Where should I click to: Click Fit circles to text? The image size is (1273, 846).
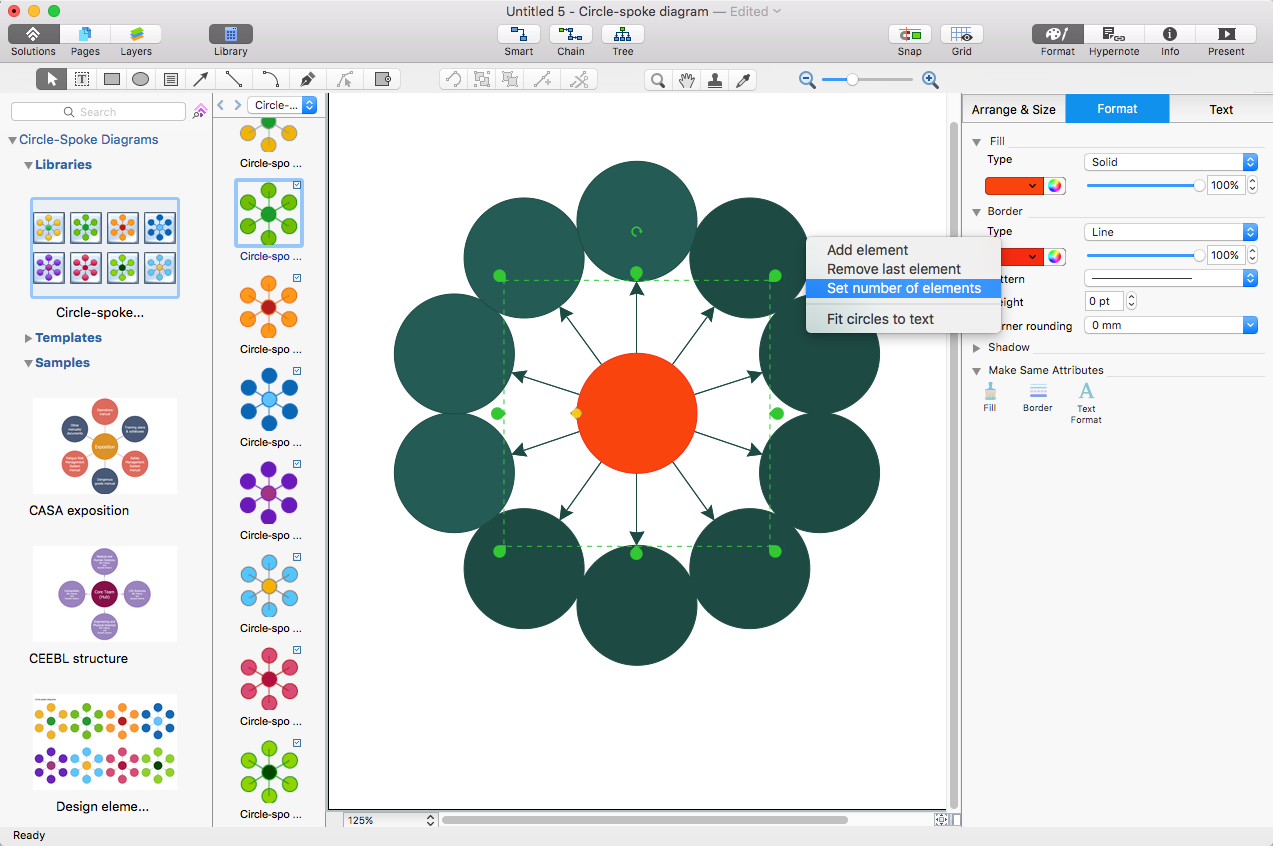[880, 319]
